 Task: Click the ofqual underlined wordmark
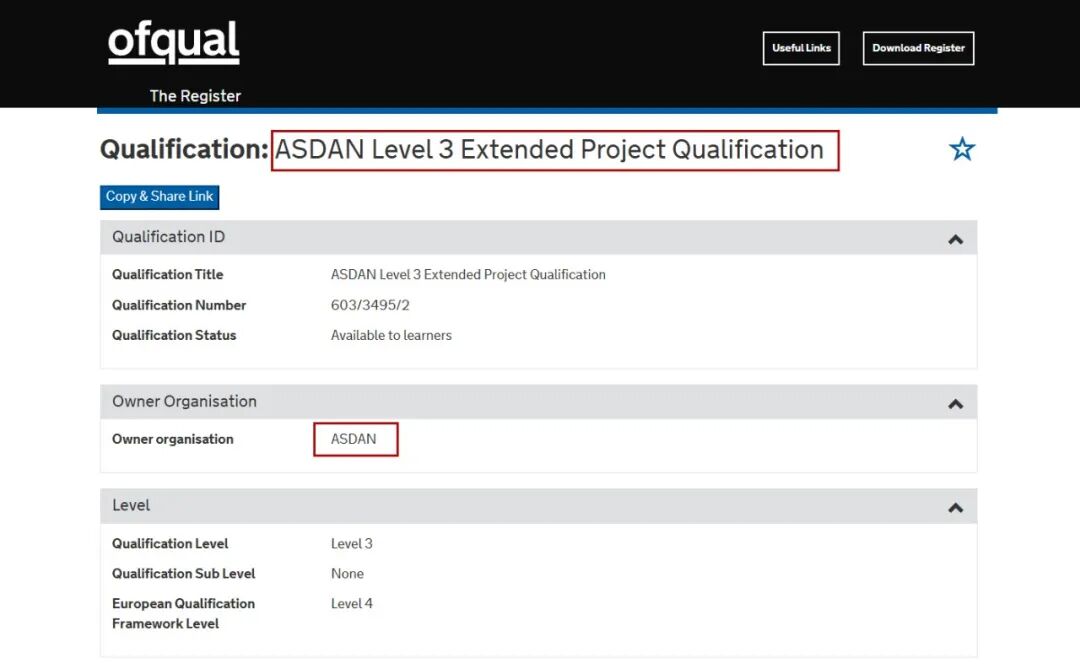172,42
